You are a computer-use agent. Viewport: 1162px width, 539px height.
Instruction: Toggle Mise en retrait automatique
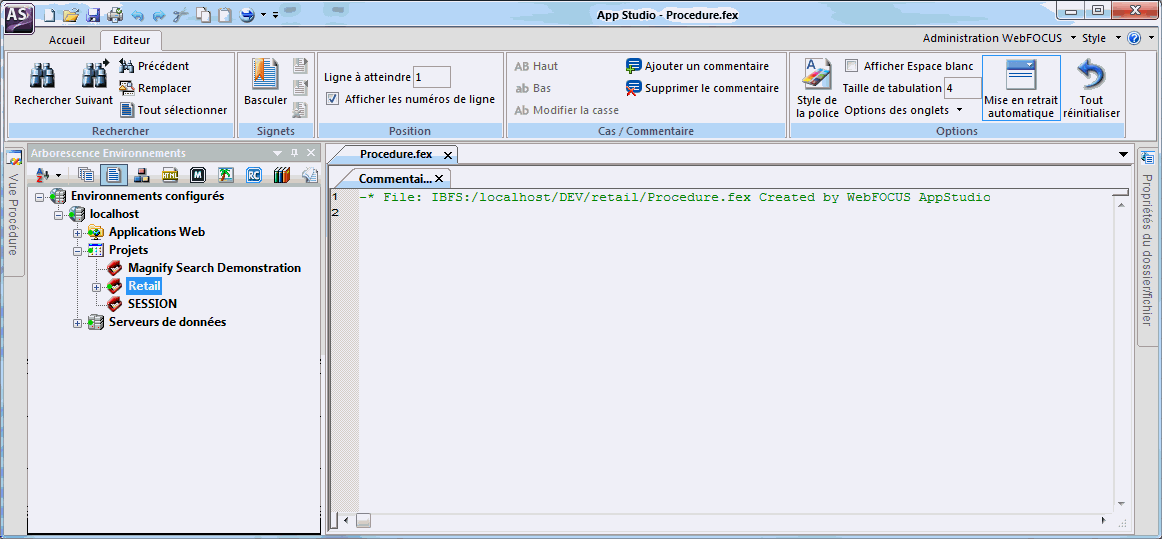coord(1020,87)
